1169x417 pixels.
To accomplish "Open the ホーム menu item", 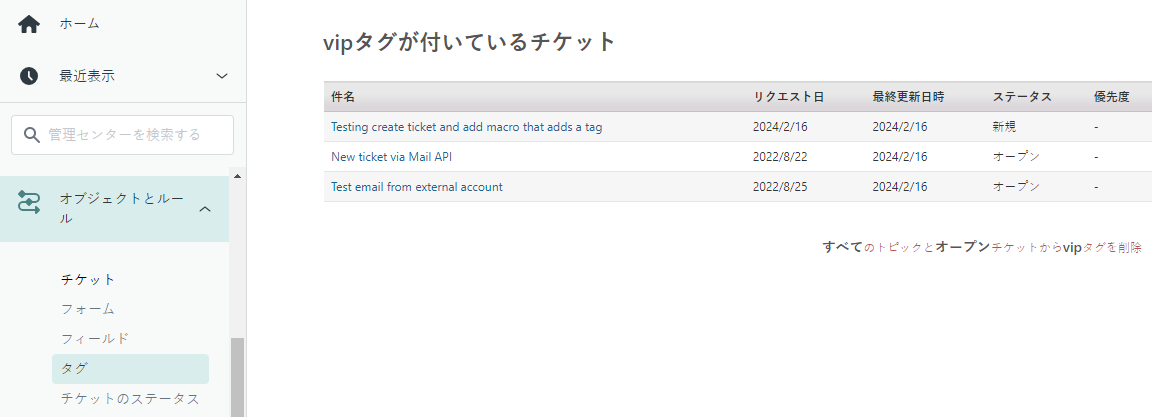I will 79,23.
